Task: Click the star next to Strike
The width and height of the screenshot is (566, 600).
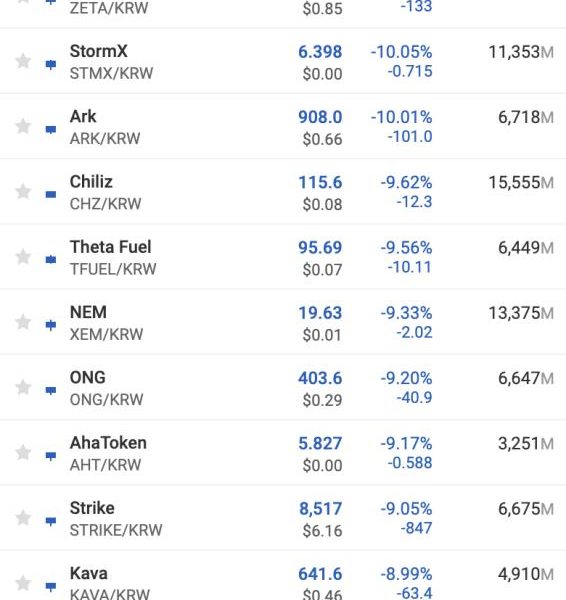Action: click(x=23, y=518)
